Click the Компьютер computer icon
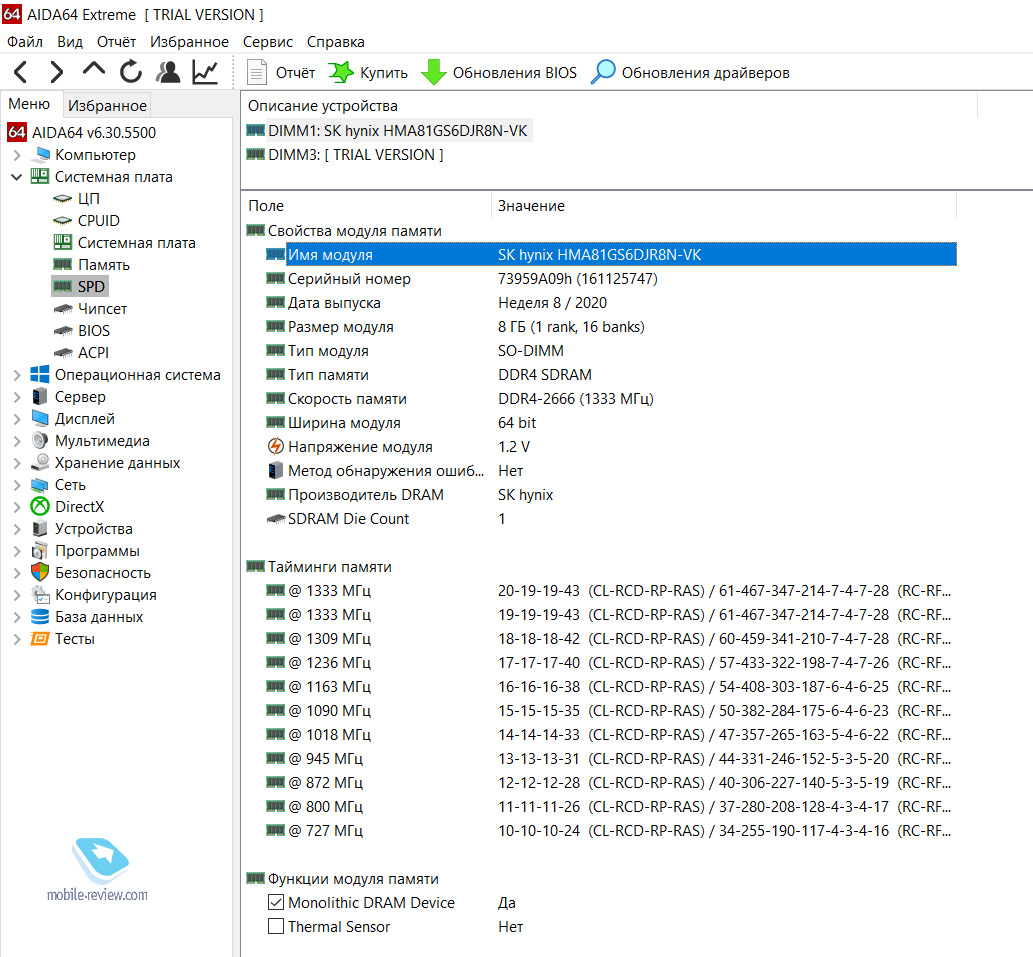Screen dimensions: 1033x957 (x=41, y=155)
